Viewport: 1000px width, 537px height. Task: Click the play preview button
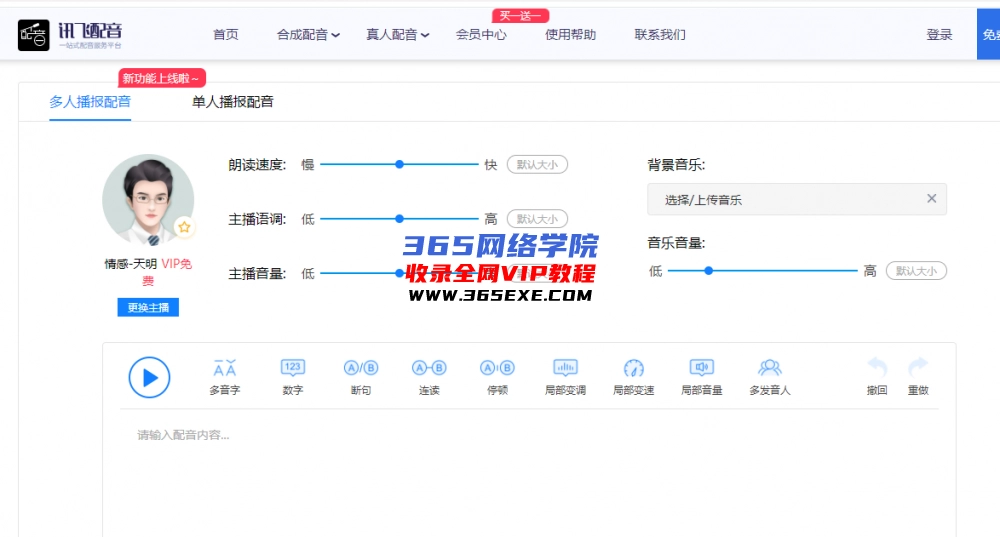[149, 377]
